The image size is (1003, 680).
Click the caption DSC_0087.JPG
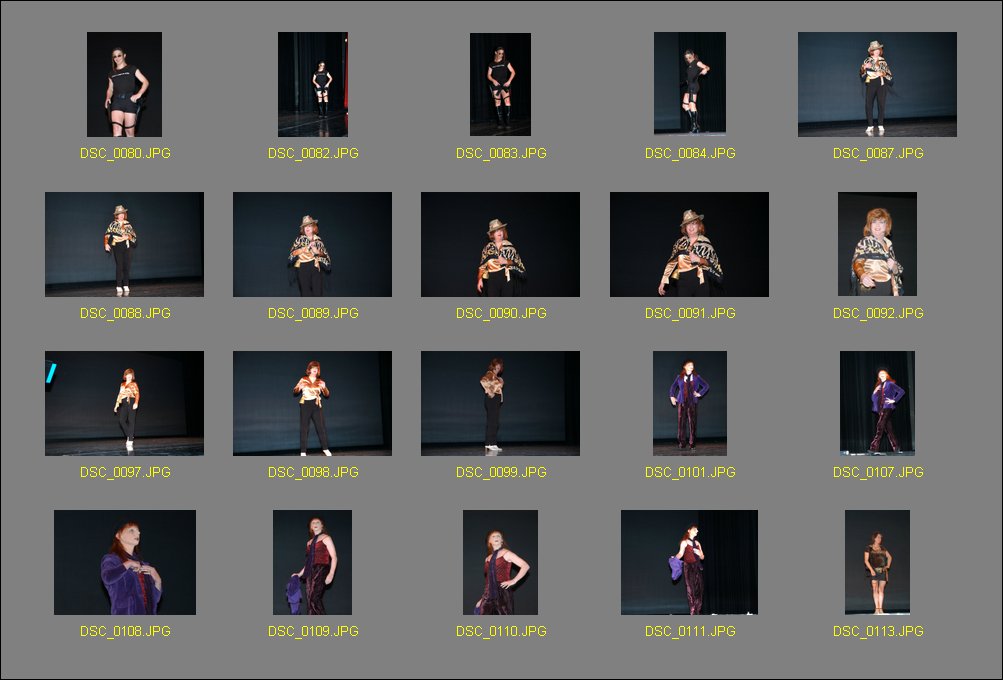[878, 153]
